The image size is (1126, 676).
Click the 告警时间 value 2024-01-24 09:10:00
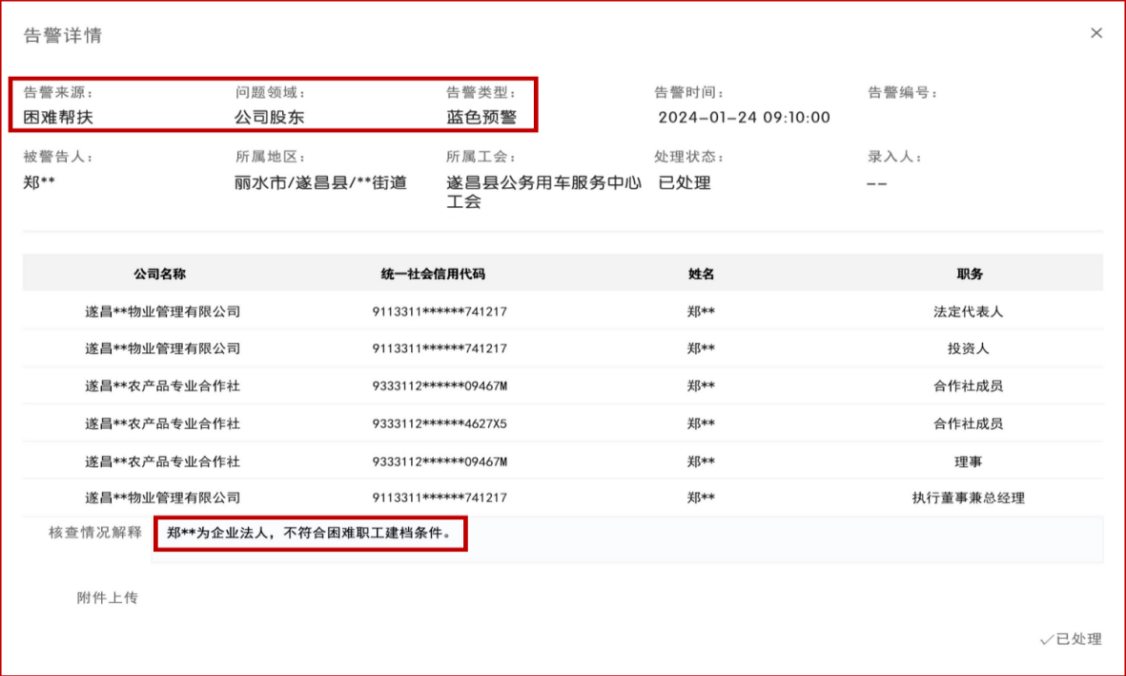click(744, 117)
